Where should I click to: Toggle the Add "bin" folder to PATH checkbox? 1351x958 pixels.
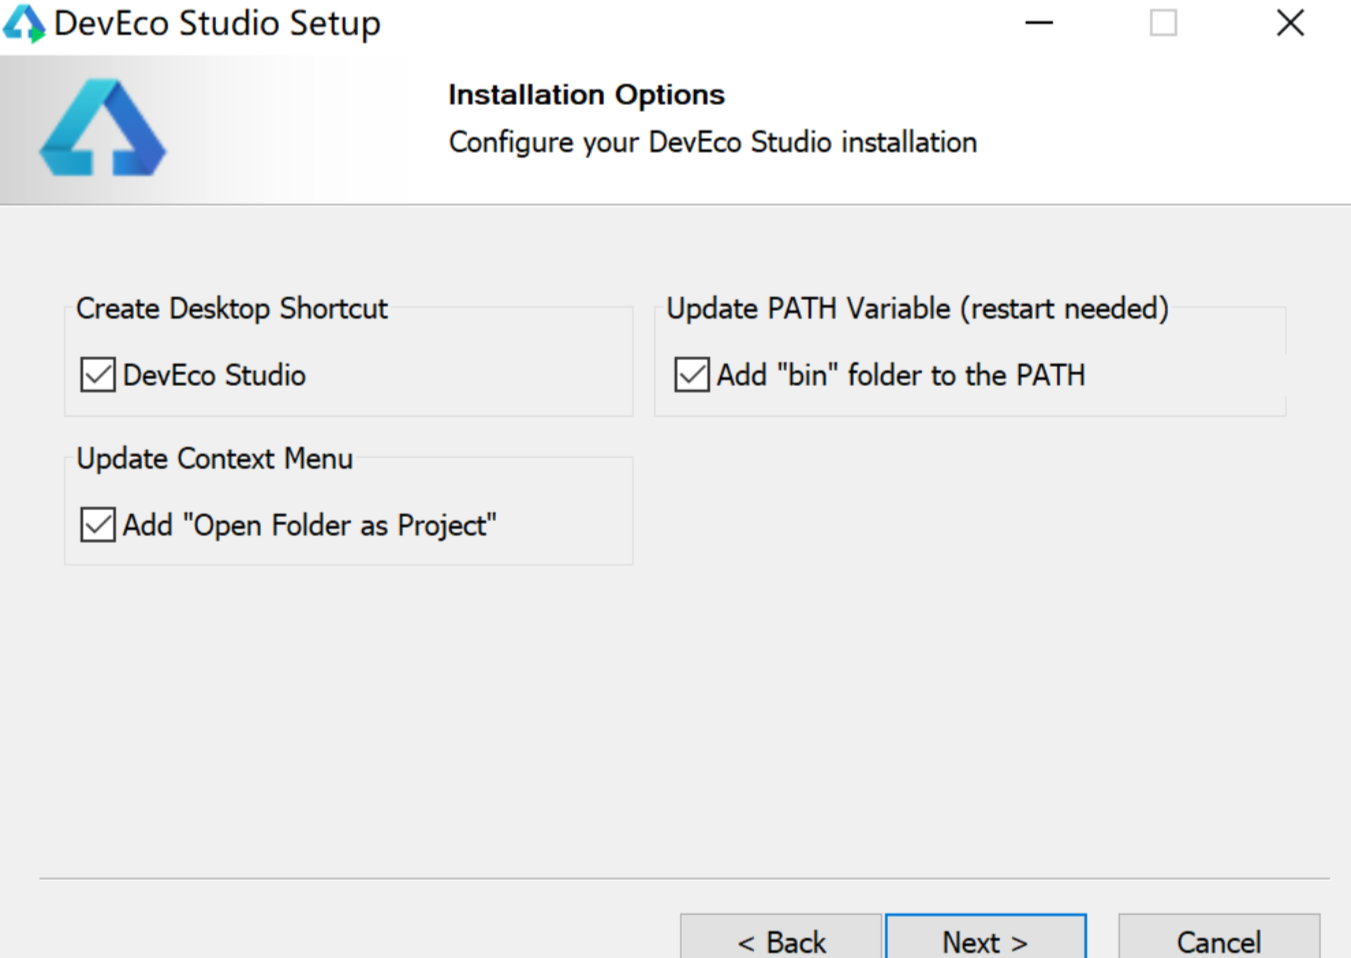coord(692,375)
